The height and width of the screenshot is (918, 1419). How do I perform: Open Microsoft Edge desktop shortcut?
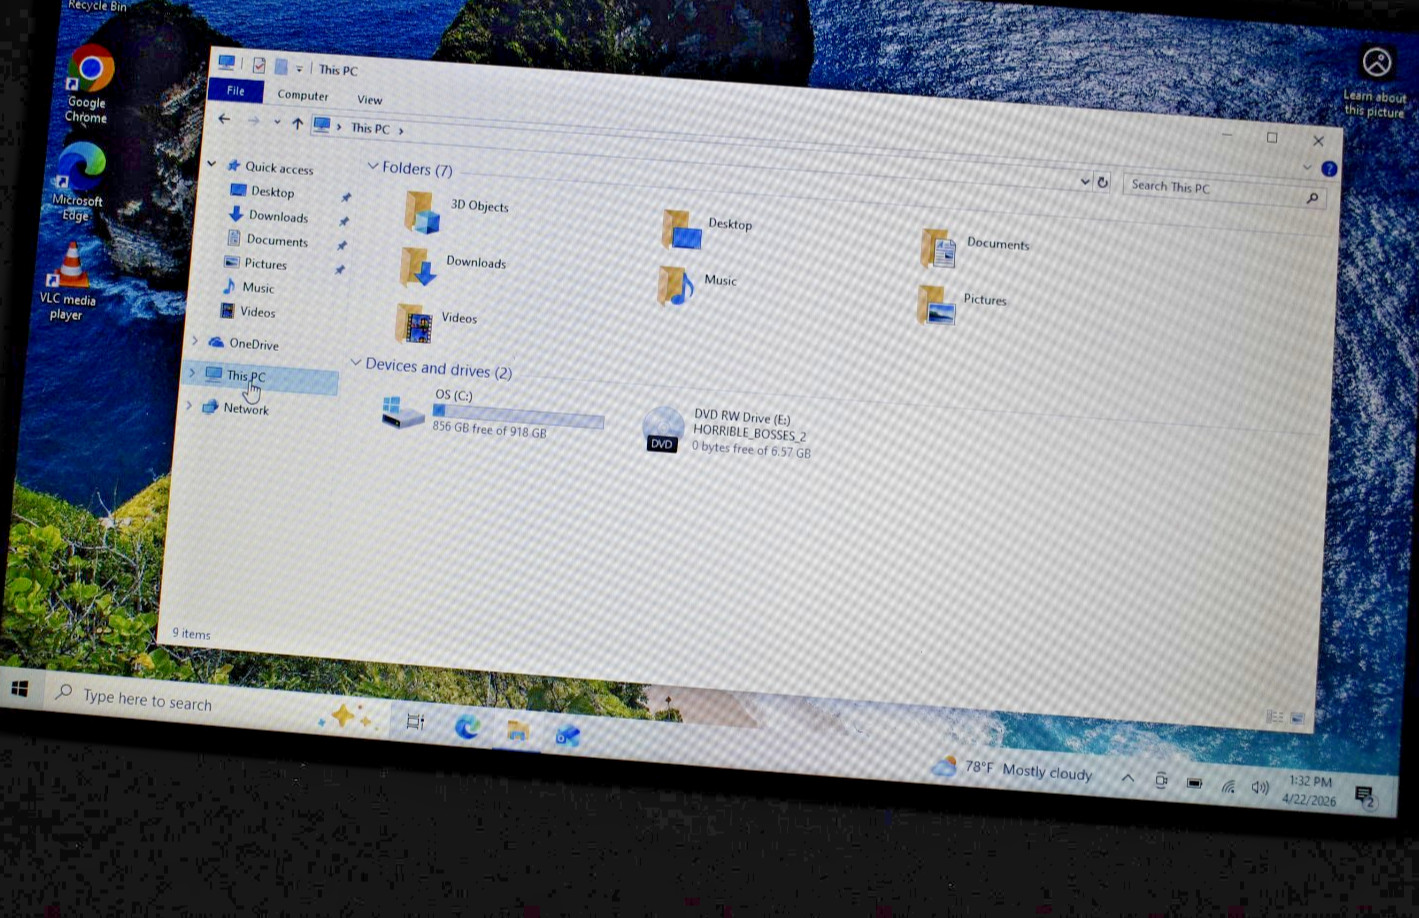point(78,182)
